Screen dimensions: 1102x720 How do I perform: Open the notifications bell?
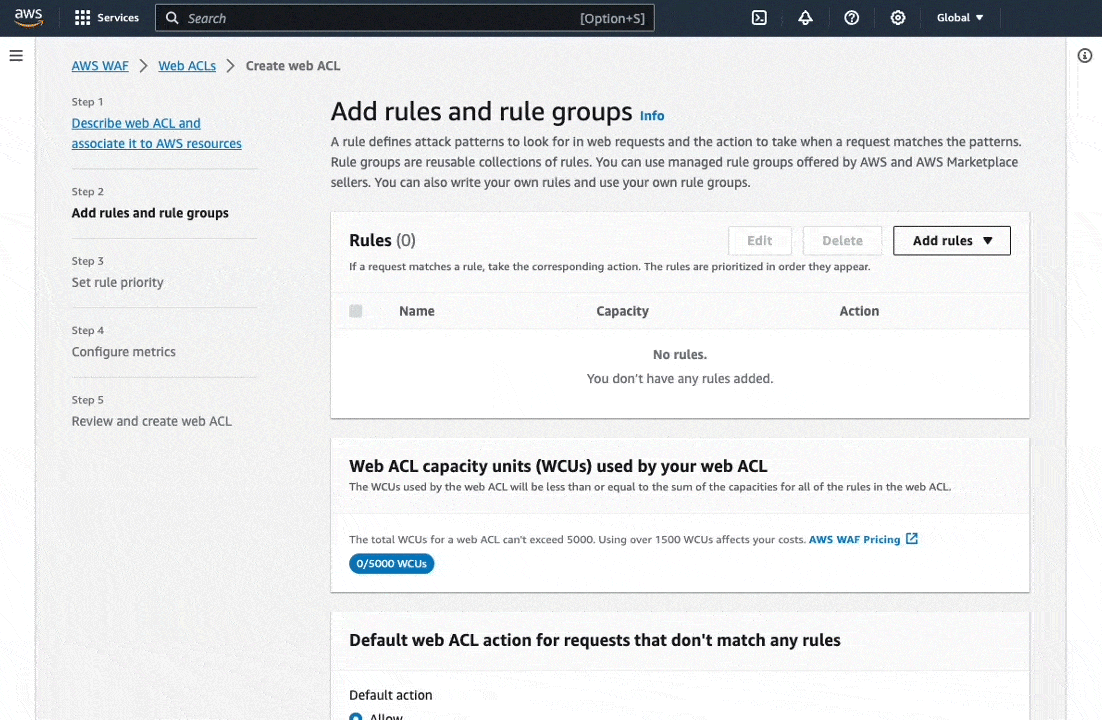(805, 18)
